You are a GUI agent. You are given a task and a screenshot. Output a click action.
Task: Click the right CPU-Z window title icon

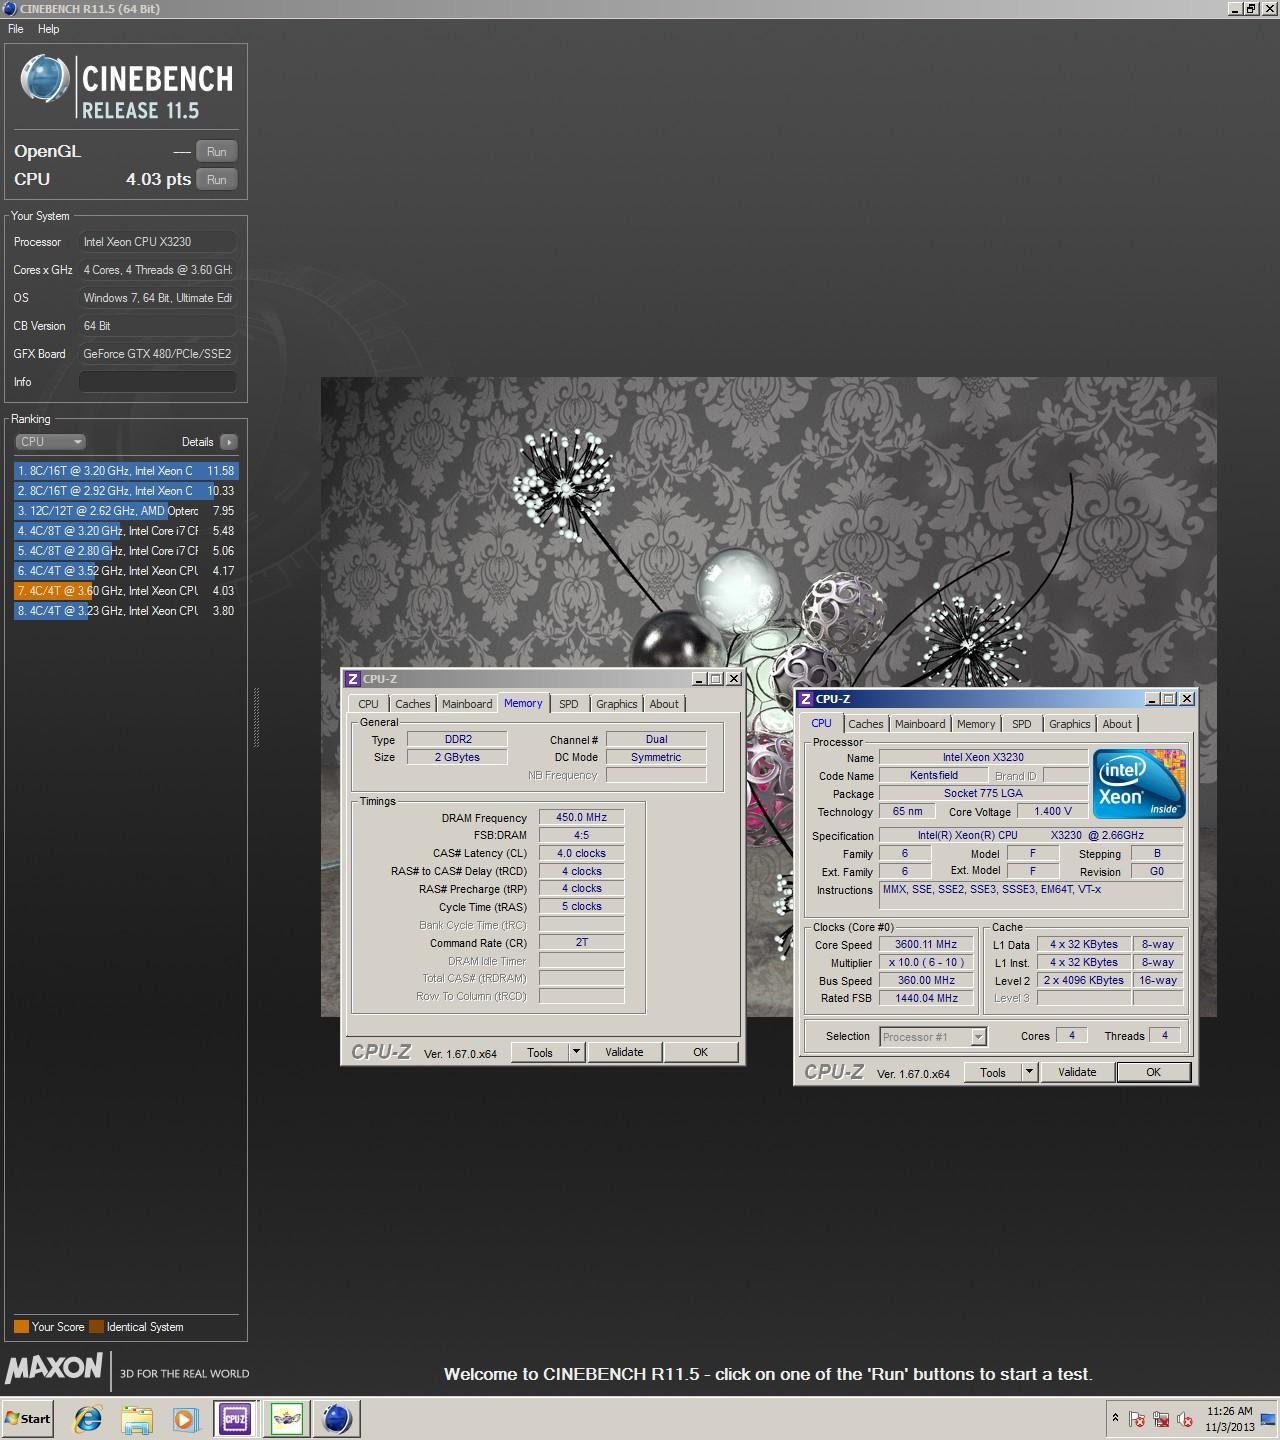coord(805,699)
